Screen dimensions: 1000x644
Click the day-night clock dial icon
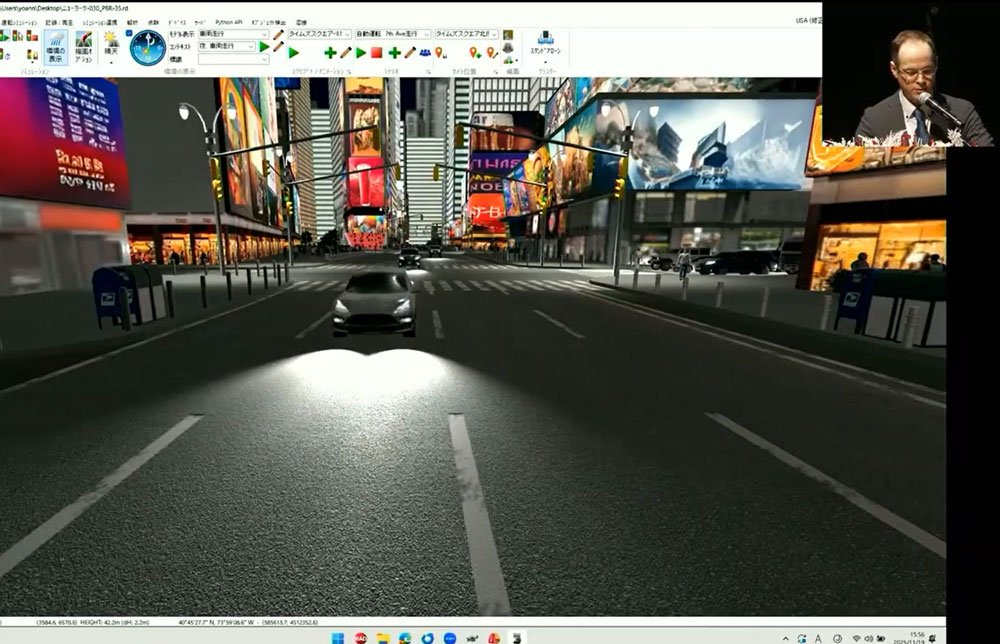coord(148,47)
